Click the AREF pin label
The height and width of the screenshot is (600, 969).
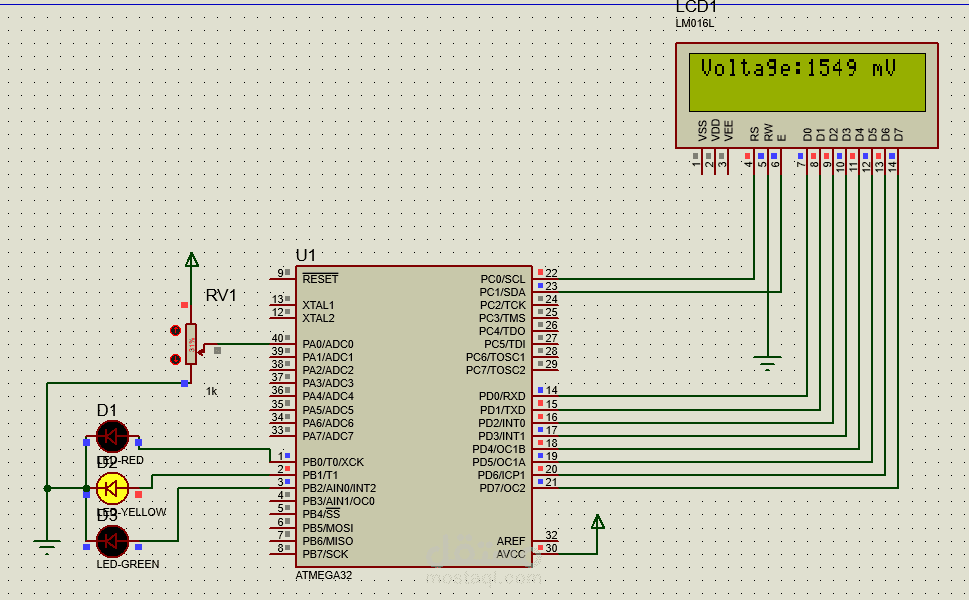511,541
